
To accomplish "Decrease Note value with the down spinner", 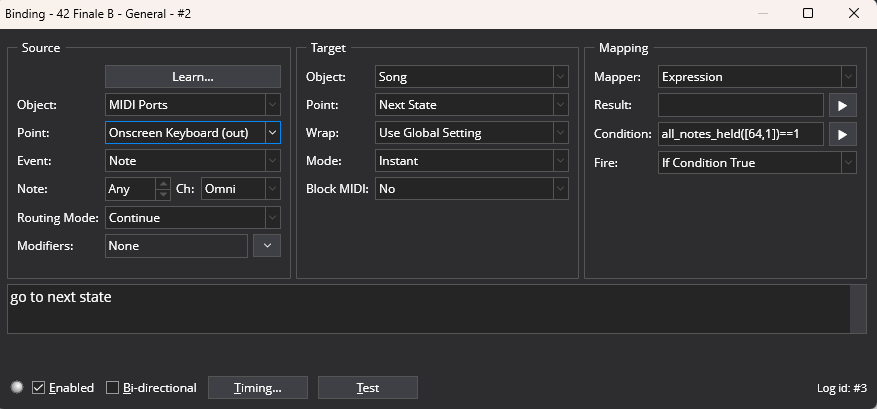I will (163, 194).
